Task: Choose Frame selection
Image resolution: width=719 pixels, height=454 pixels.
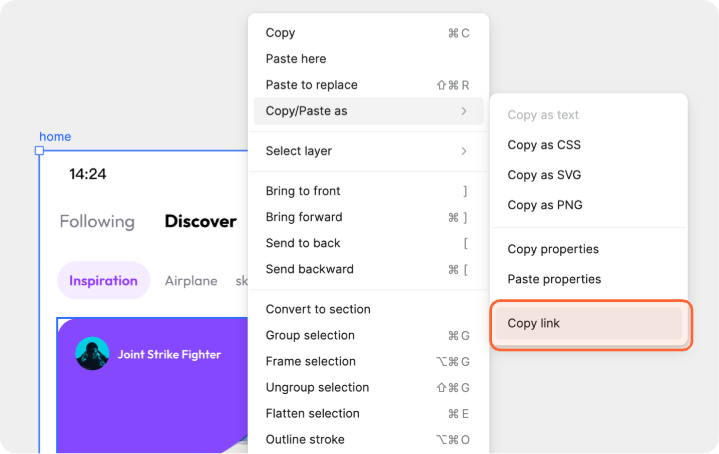Action: [x=311, y=361]
